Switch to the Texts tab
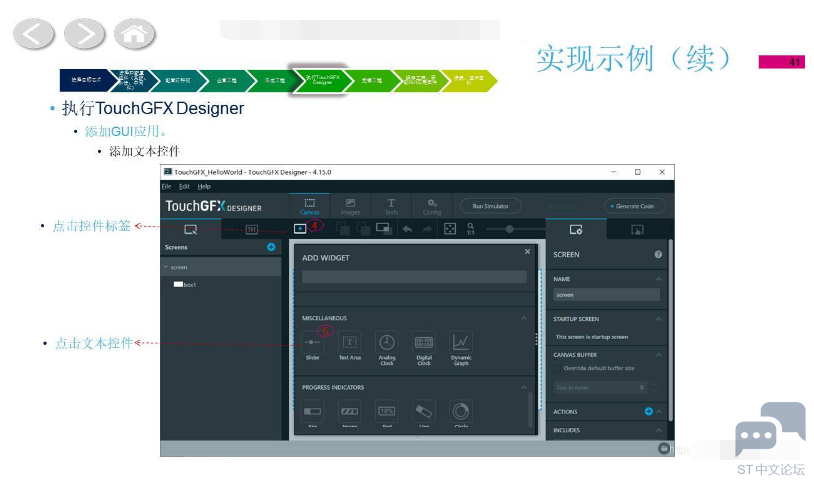Viewport: 814px width, 485px height. 391,206
